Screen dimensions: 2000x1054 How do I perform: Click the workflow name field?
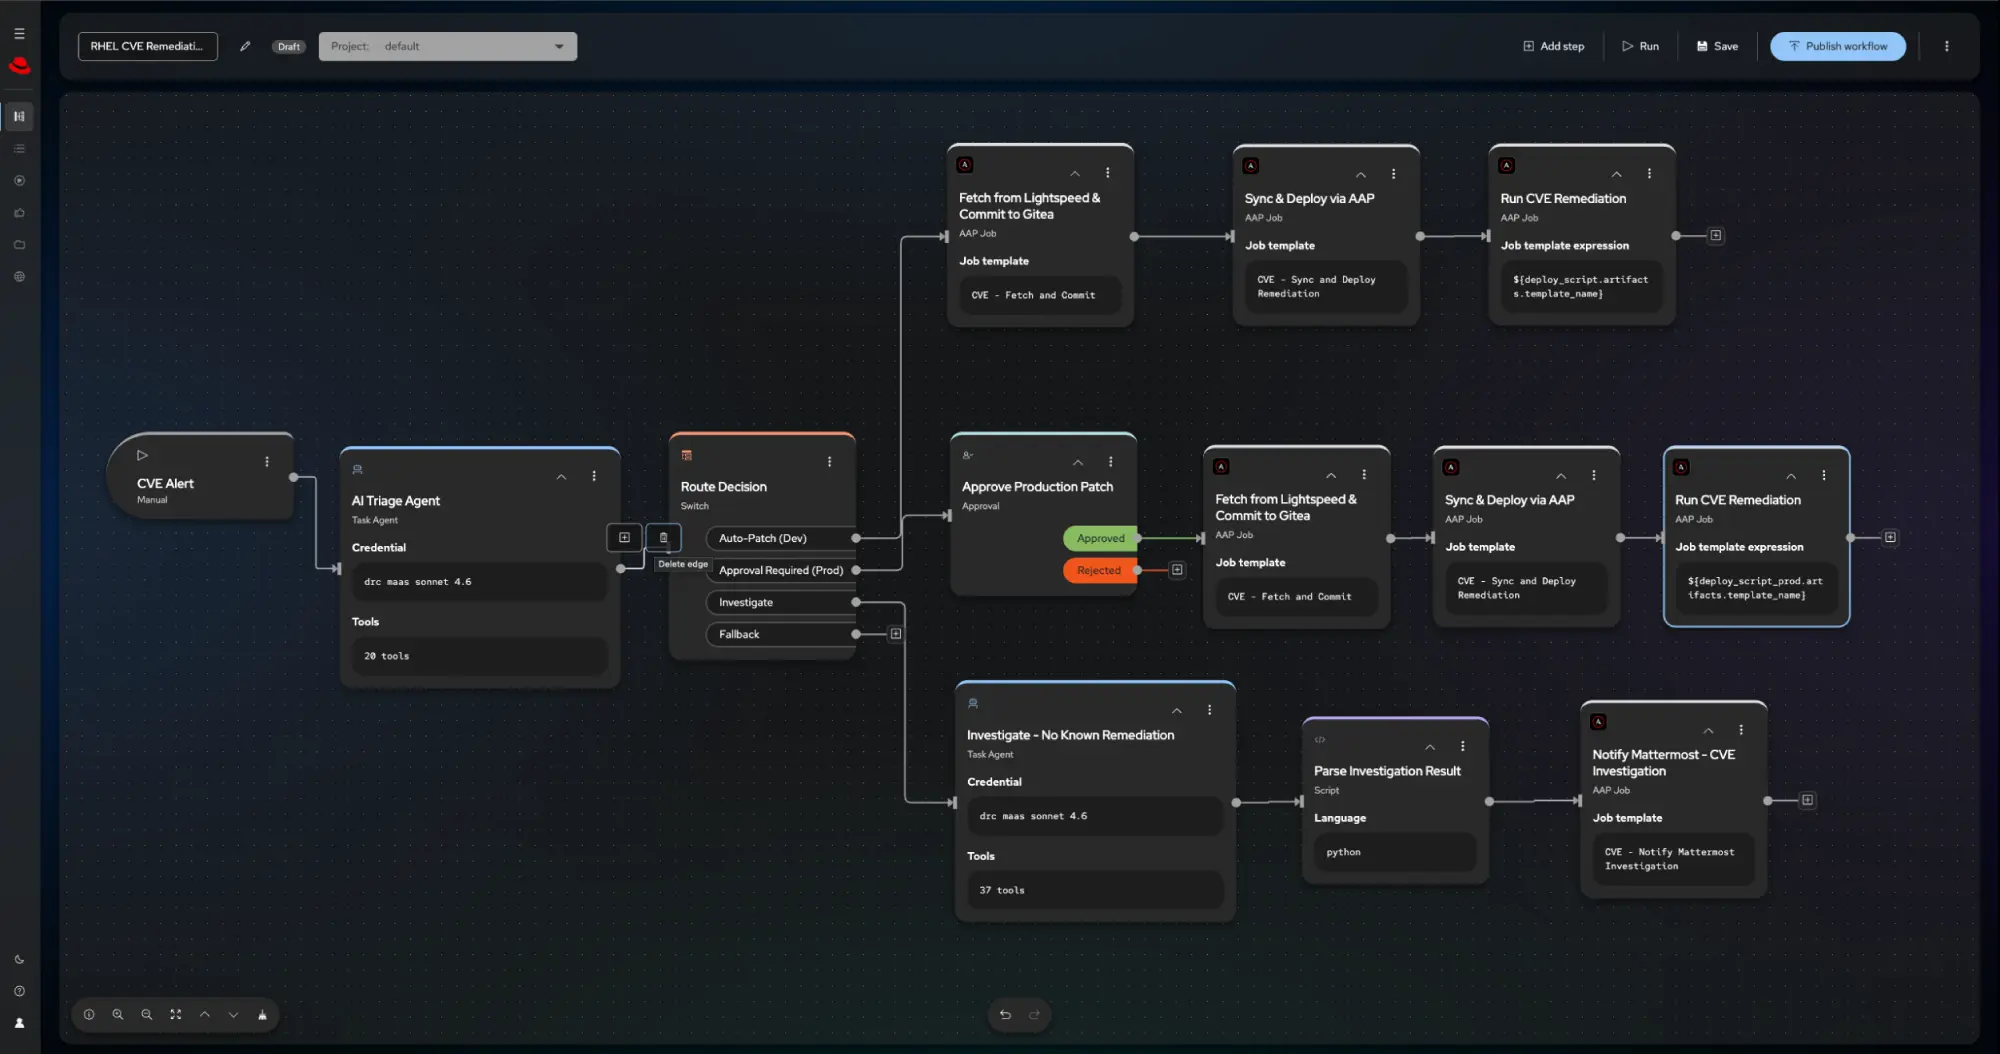coord(148,46)
